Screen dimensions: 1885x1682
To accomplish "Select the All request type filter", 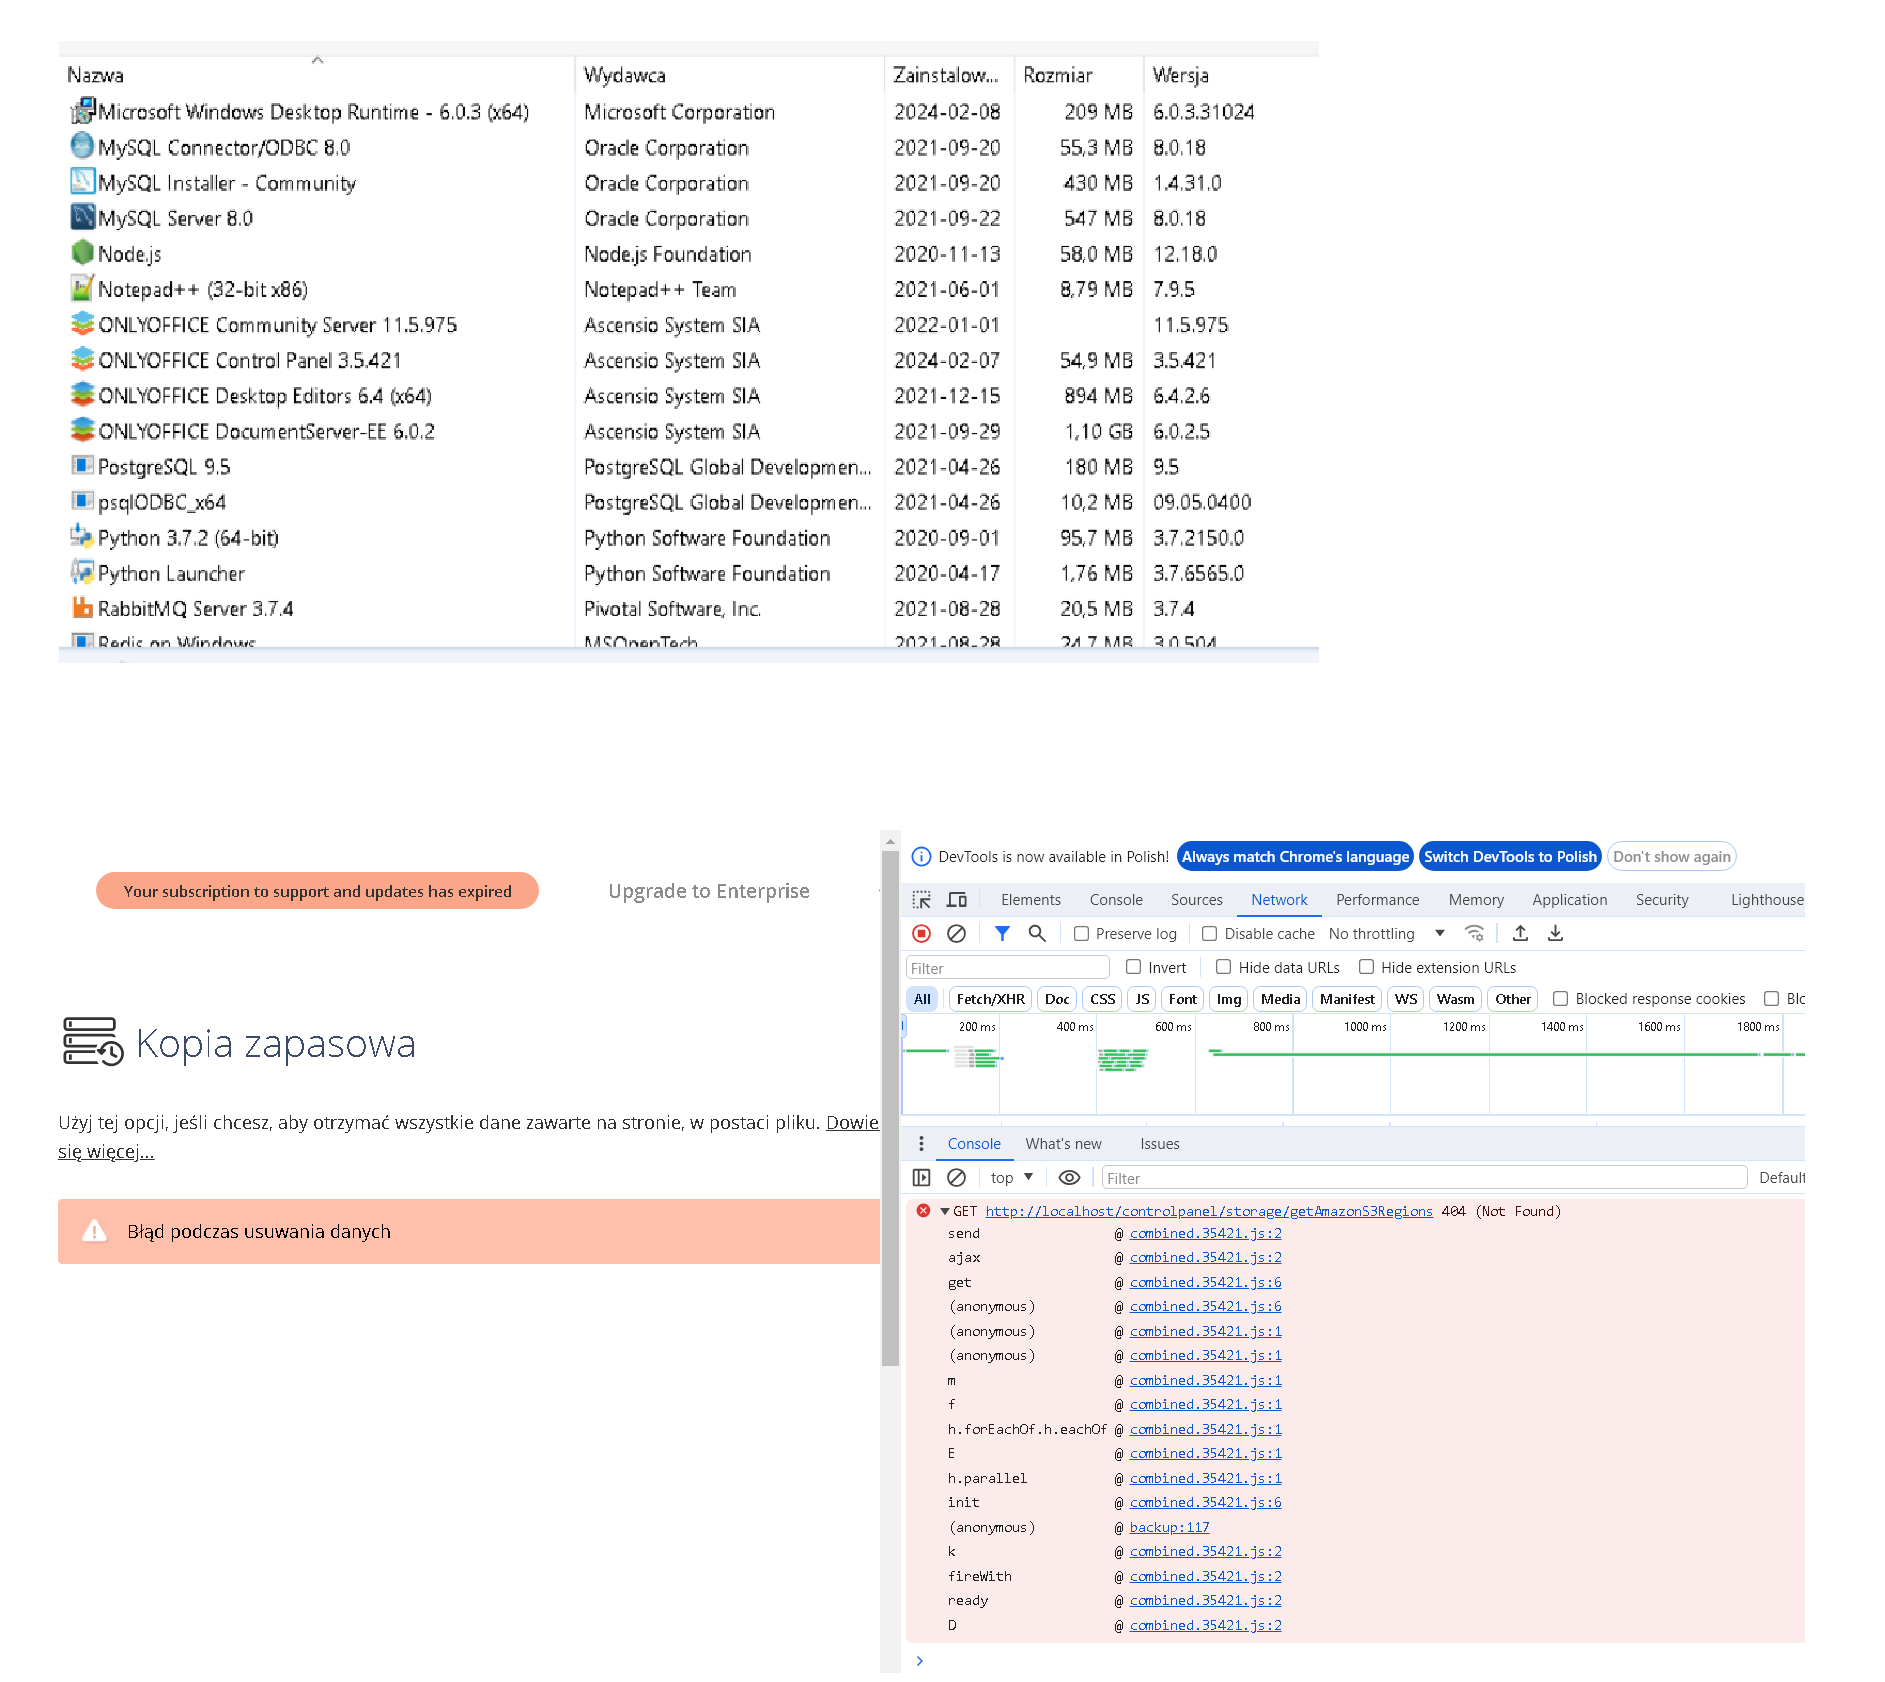I will [922, 999].
